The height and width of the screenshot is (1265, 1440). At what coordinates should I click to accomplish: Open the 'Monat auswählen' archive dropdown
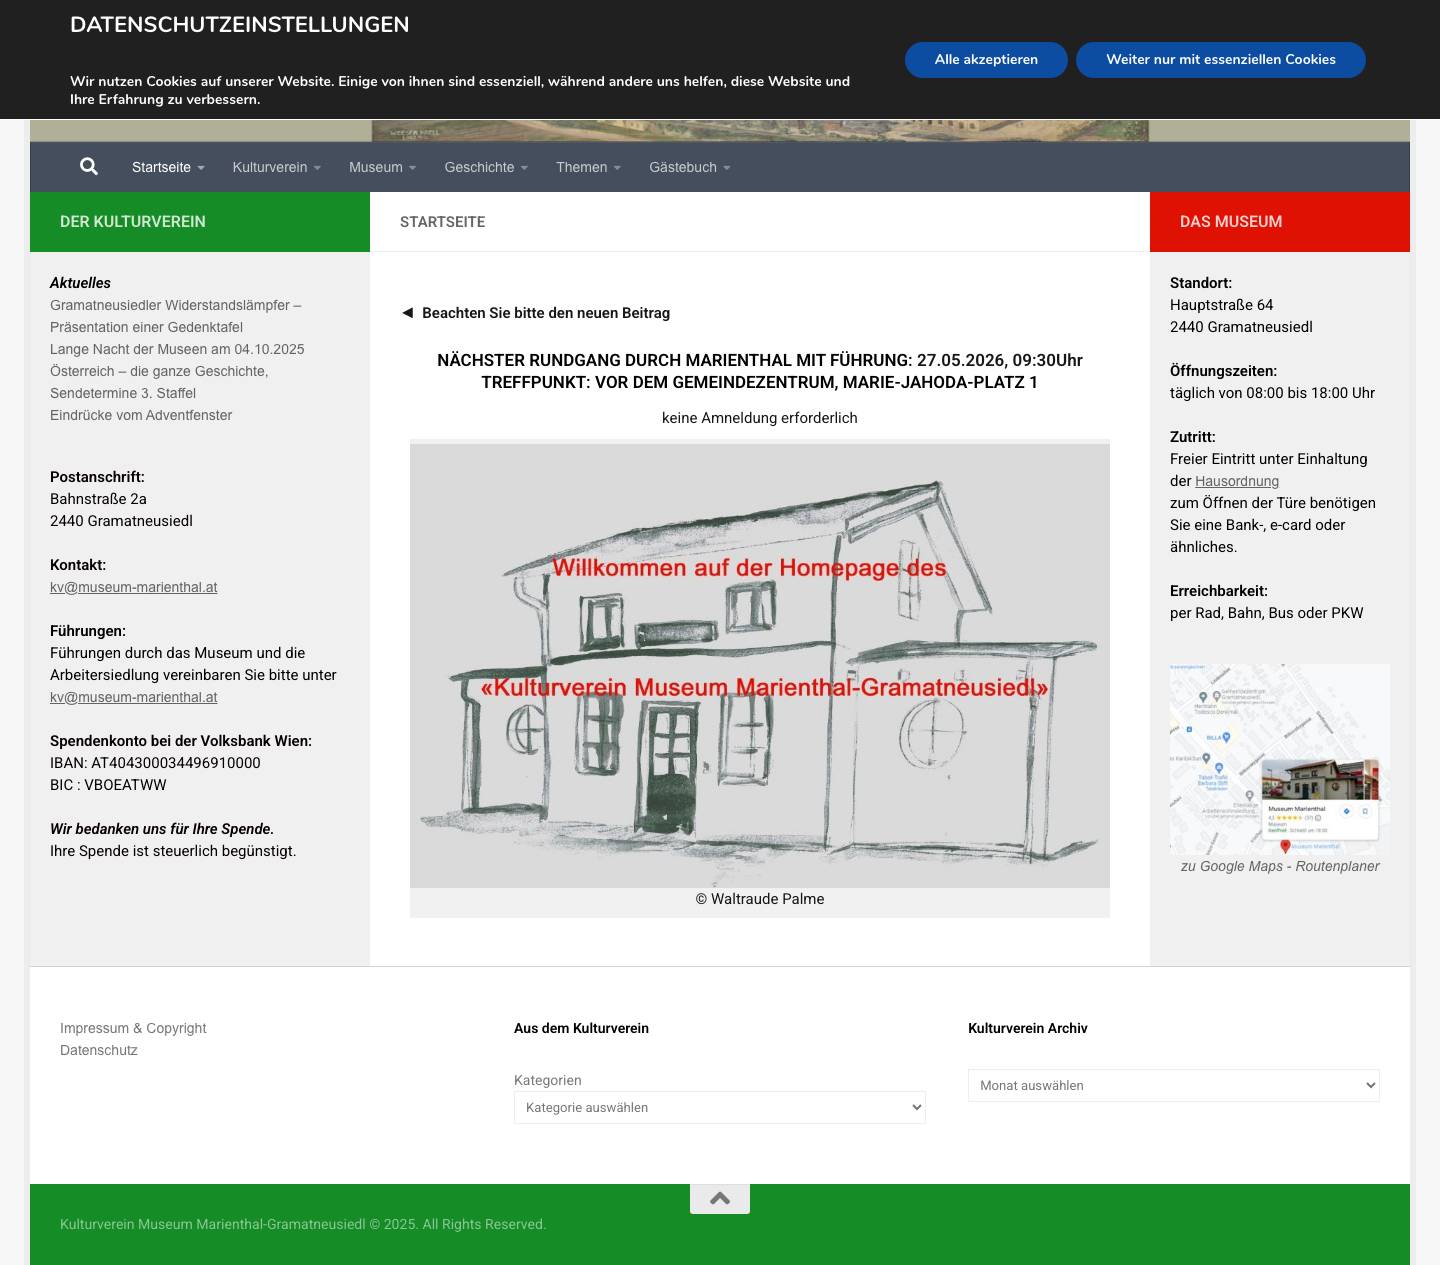(x=1173, y=1085)
